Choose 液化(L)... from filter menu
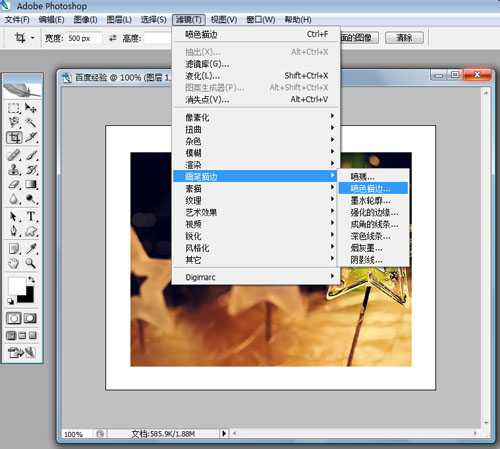This screenshot has height=449, width=500. pyautogui.click(x=256, y=76)
